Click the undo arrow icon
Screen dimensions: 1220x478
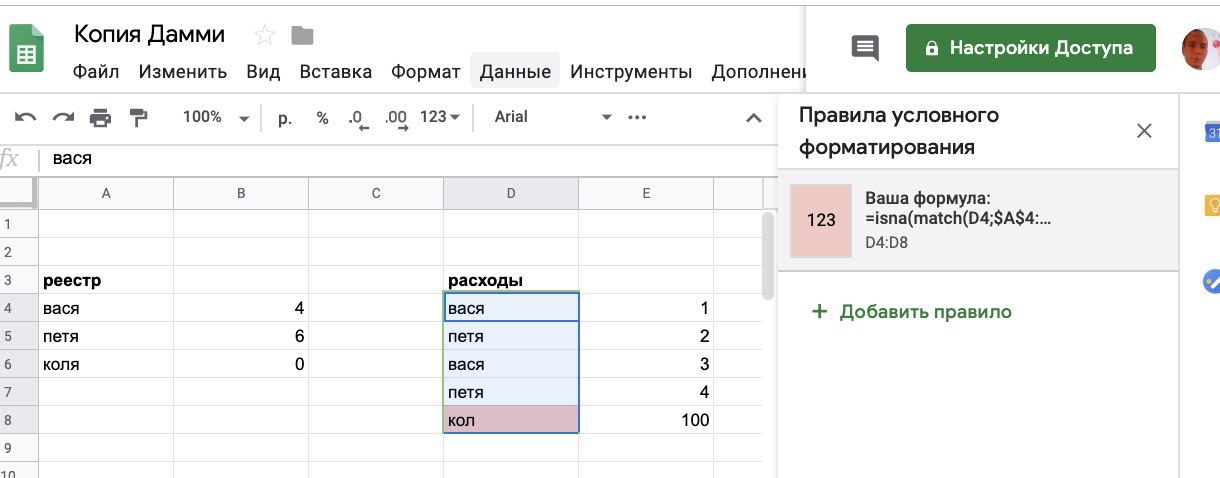pos(26,118)
